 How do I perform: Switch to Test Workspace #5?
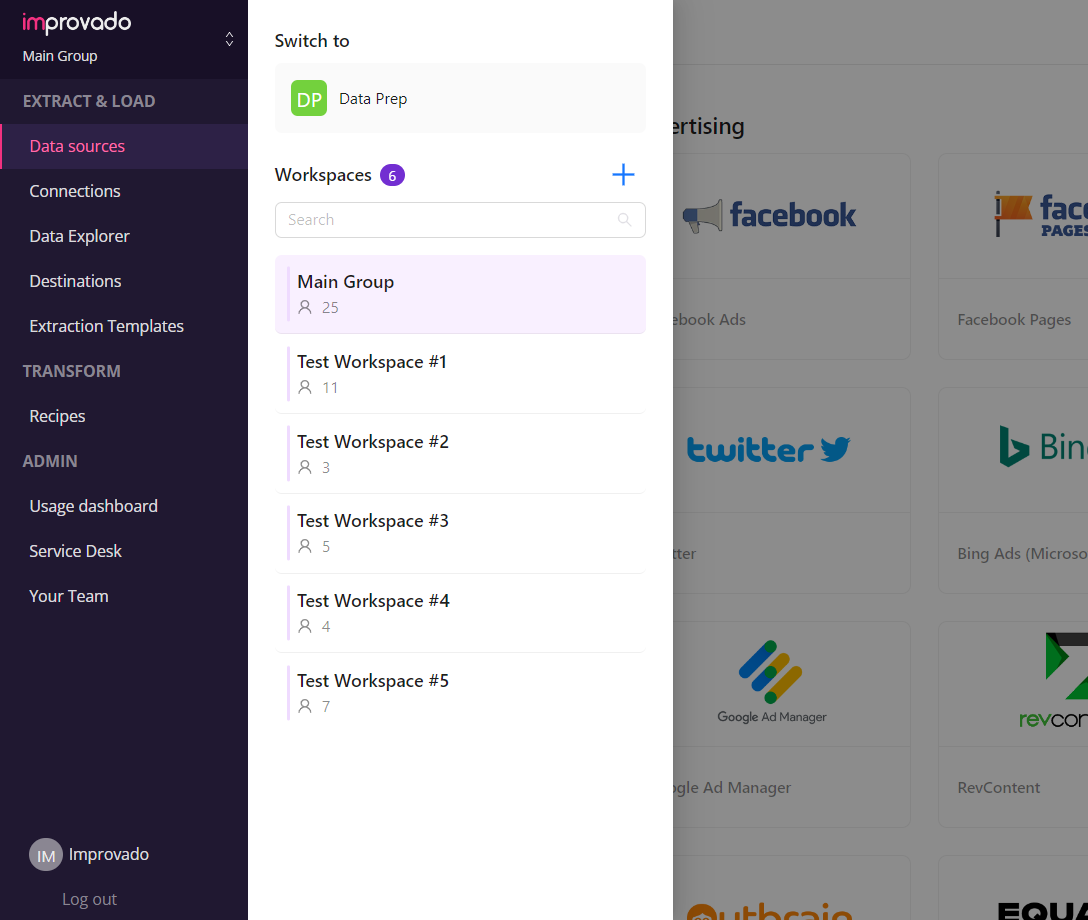(460, 693)
